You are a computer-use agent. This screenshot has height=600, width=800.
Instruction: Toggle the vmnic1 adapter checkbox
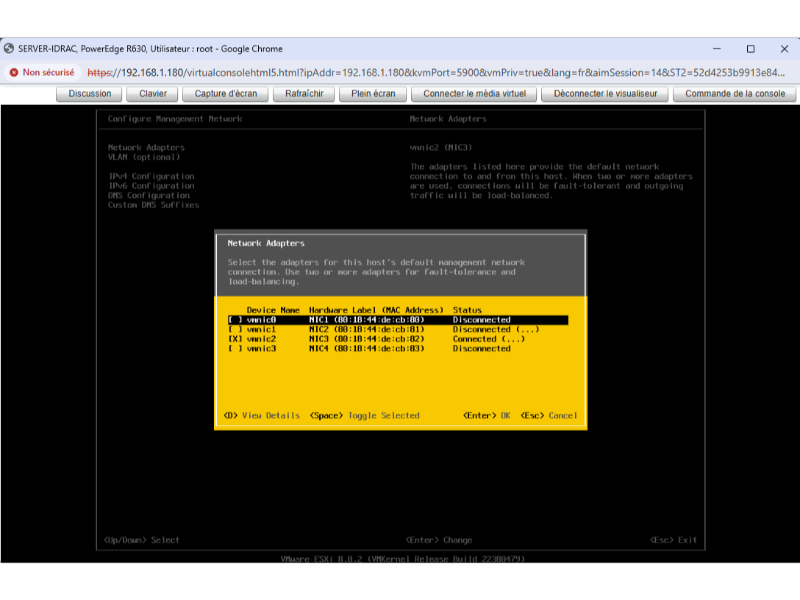(x=236, y=329)
